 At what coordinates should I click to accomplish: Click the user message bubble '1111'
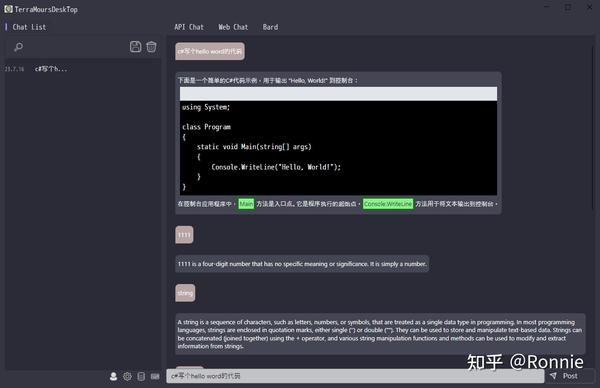coord(184,235)
